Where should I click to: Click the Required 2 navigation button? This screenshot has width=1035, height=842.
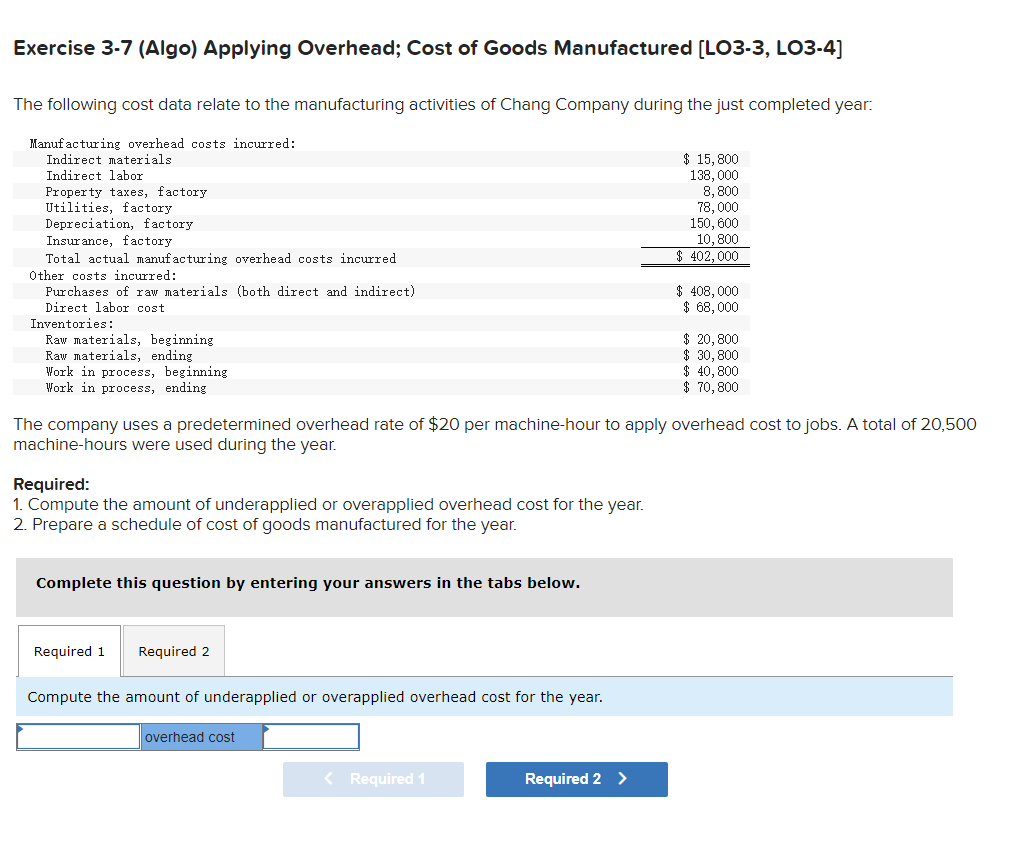[x=576, y=779]
